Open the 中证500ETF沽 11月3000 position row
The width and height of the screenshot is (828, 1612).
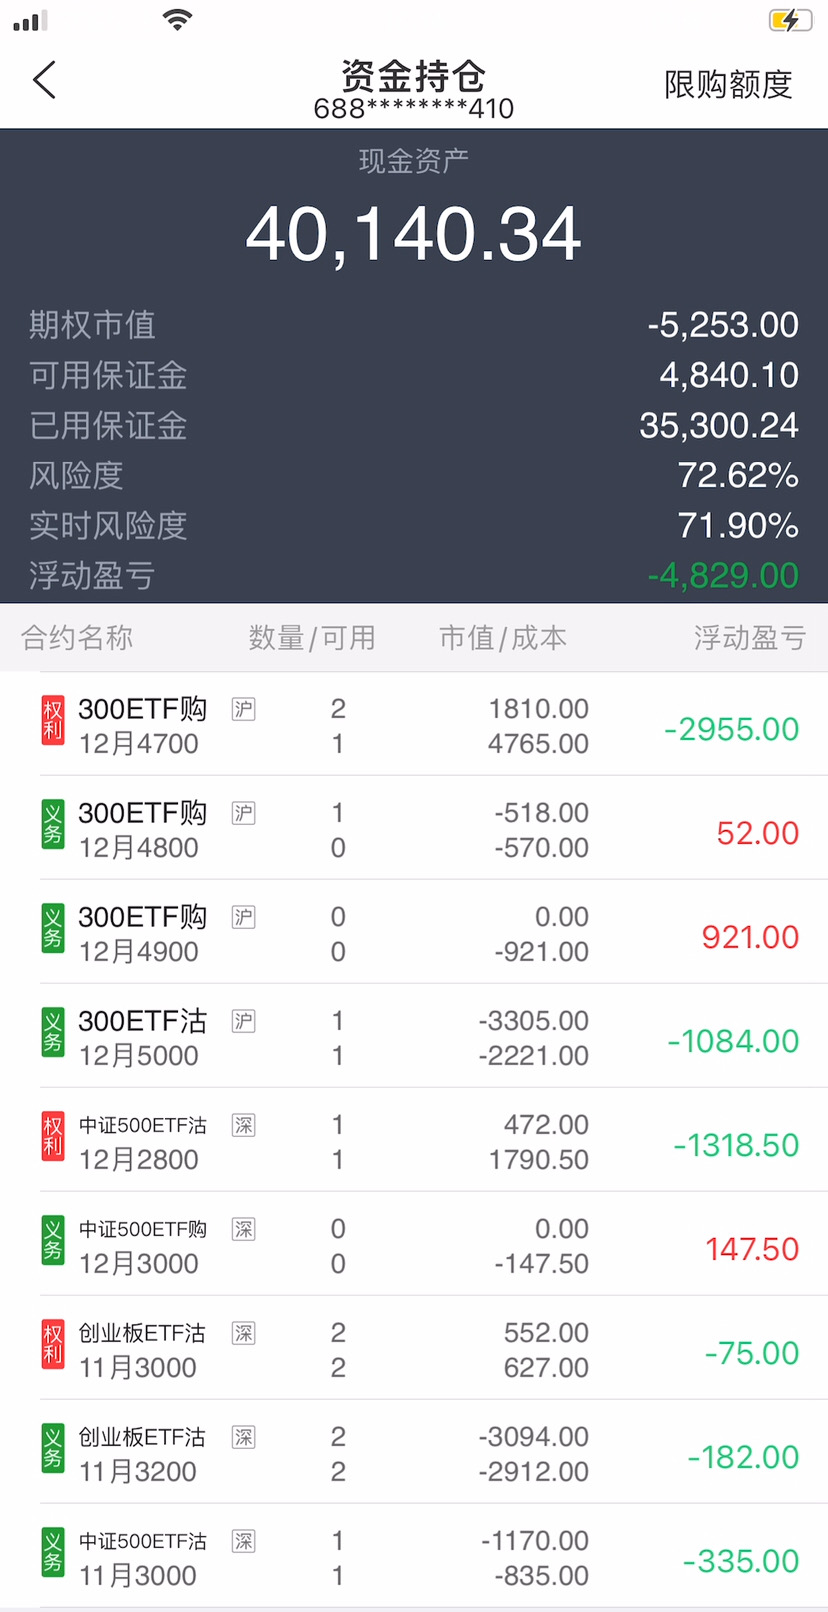coord(414,1557)
